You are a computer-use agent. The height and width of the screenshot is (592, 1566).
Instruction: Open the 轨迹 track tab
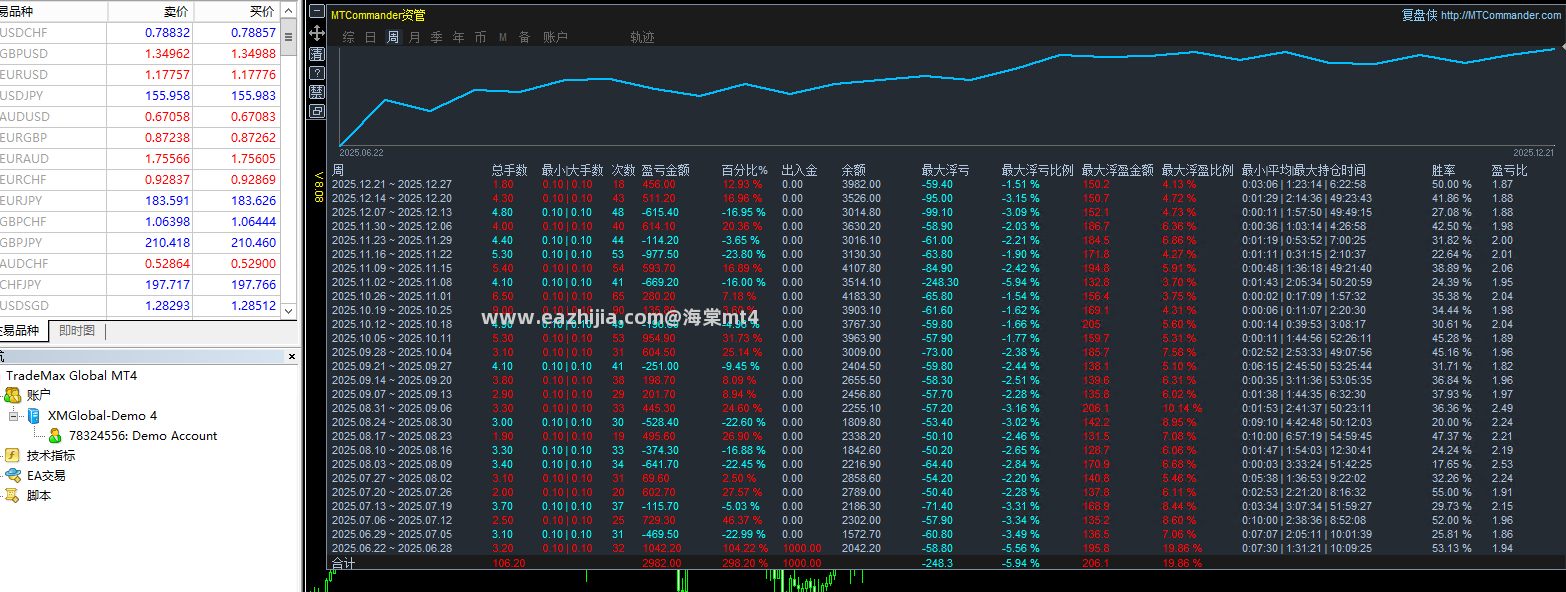point(642,37)
